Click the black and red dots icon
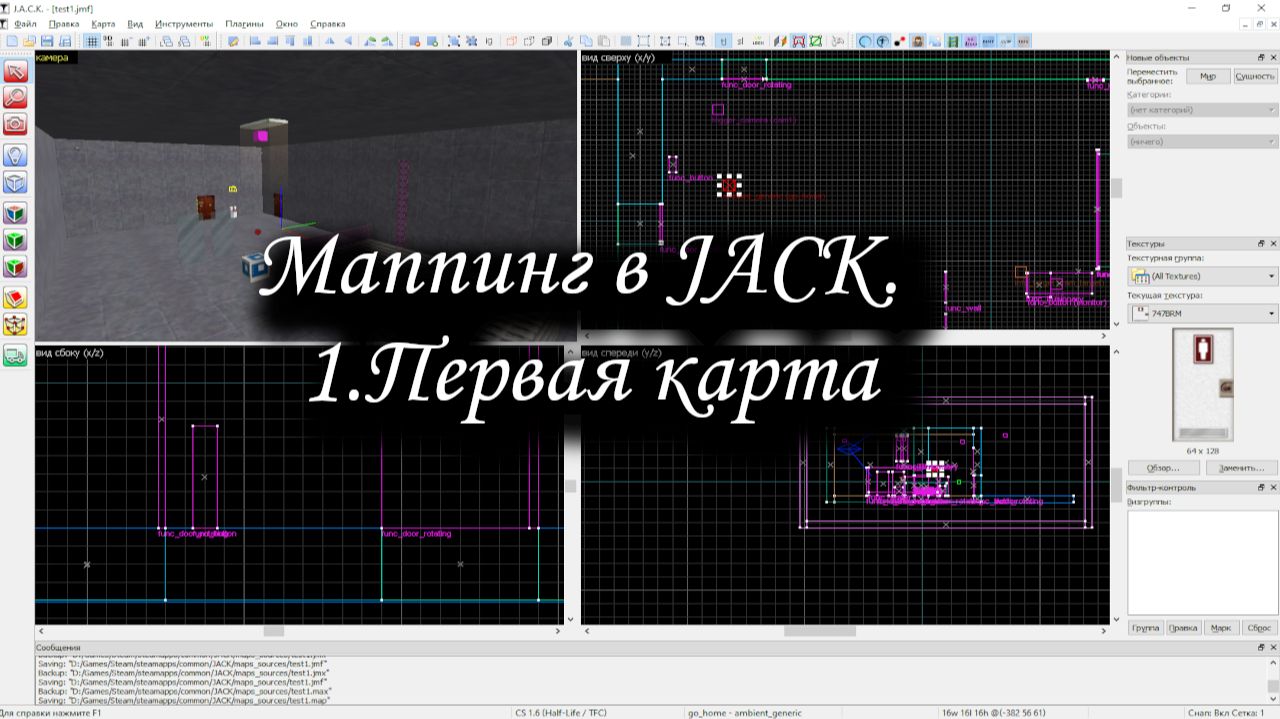 tap(899, 41)
